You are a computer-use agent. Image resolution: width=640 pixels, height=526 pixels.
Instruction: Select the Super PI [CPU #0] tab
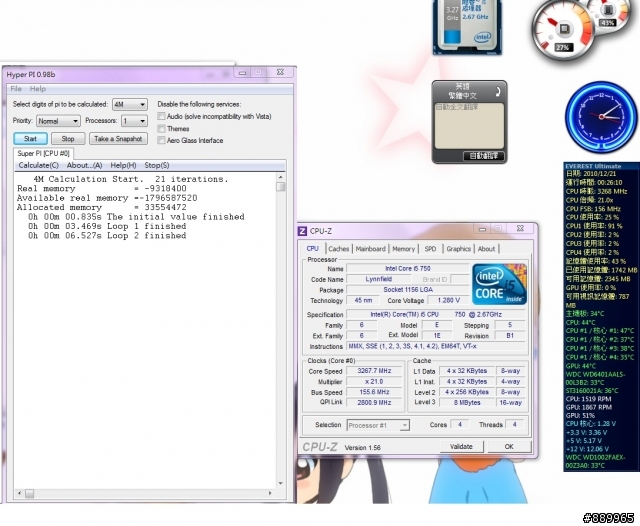43,154
